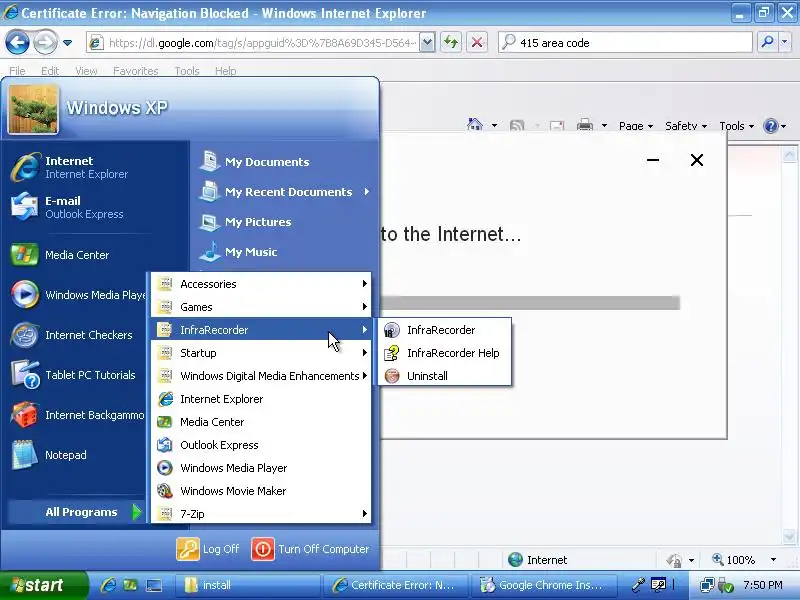Open the Page command bar menu
The width and height of the screenshot is (800, 600).
click(x=636, y=126)
